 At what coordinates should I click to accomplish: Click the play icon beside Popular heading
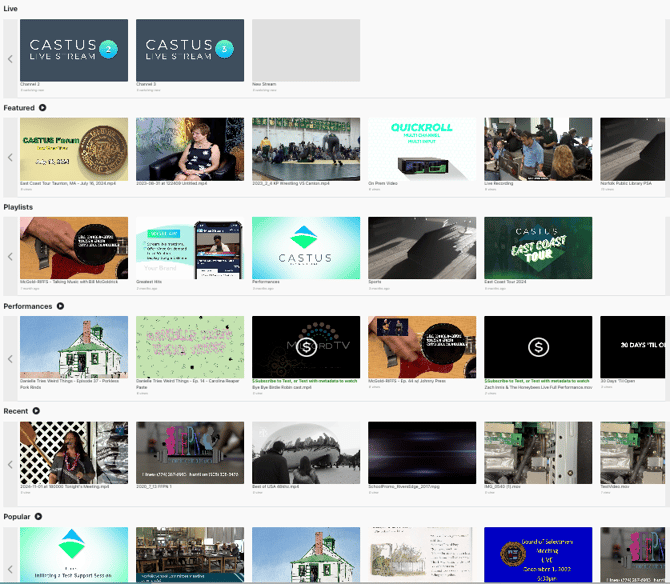[38, 516]
